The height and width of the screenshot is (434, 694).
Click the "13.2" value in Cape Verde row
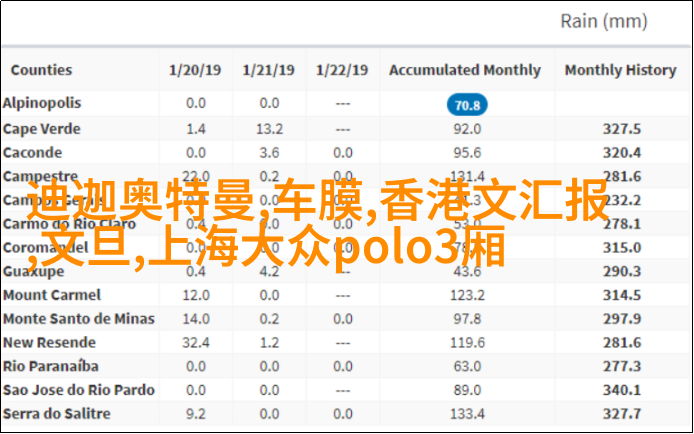tap(269, 129)
